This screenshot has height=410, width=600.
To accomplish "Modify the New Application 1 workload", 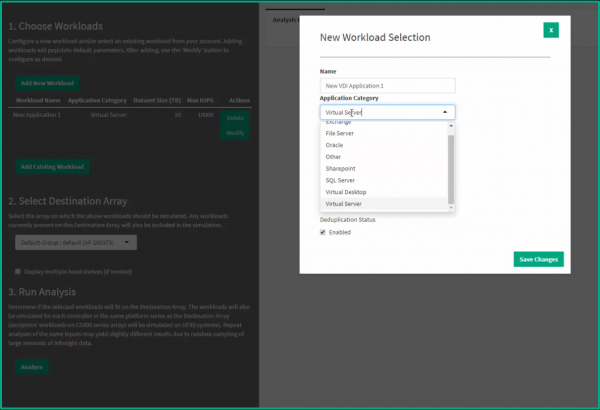I will point(235,132).
